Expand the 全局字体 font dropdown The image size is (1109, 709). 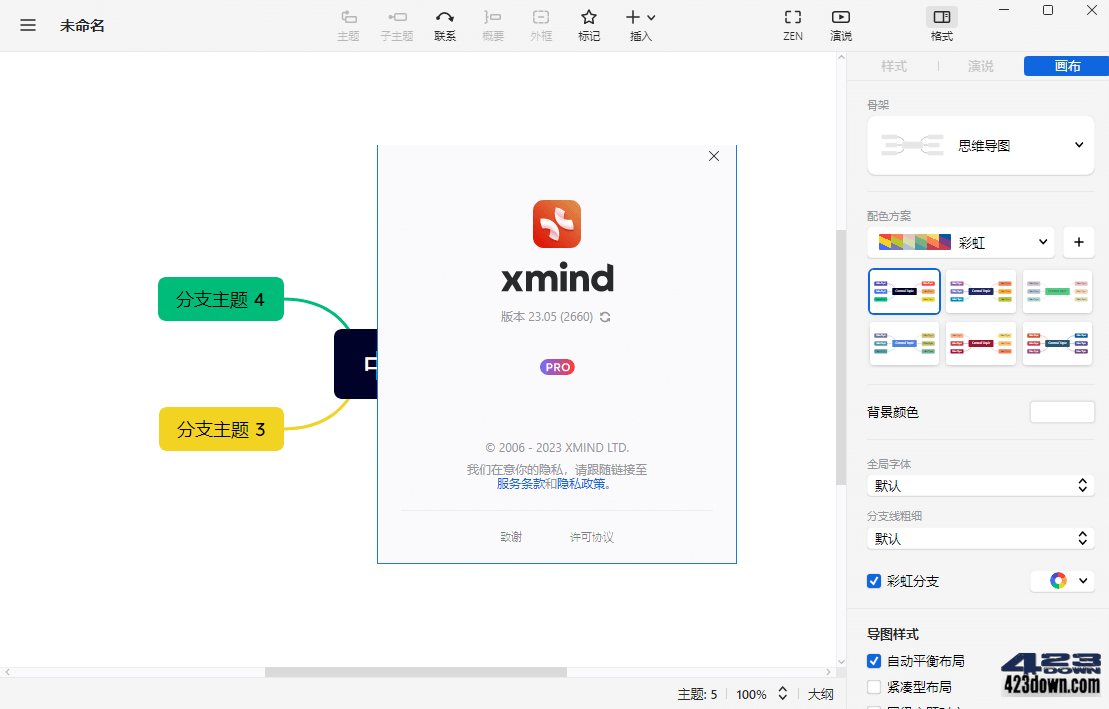[979, 486]
